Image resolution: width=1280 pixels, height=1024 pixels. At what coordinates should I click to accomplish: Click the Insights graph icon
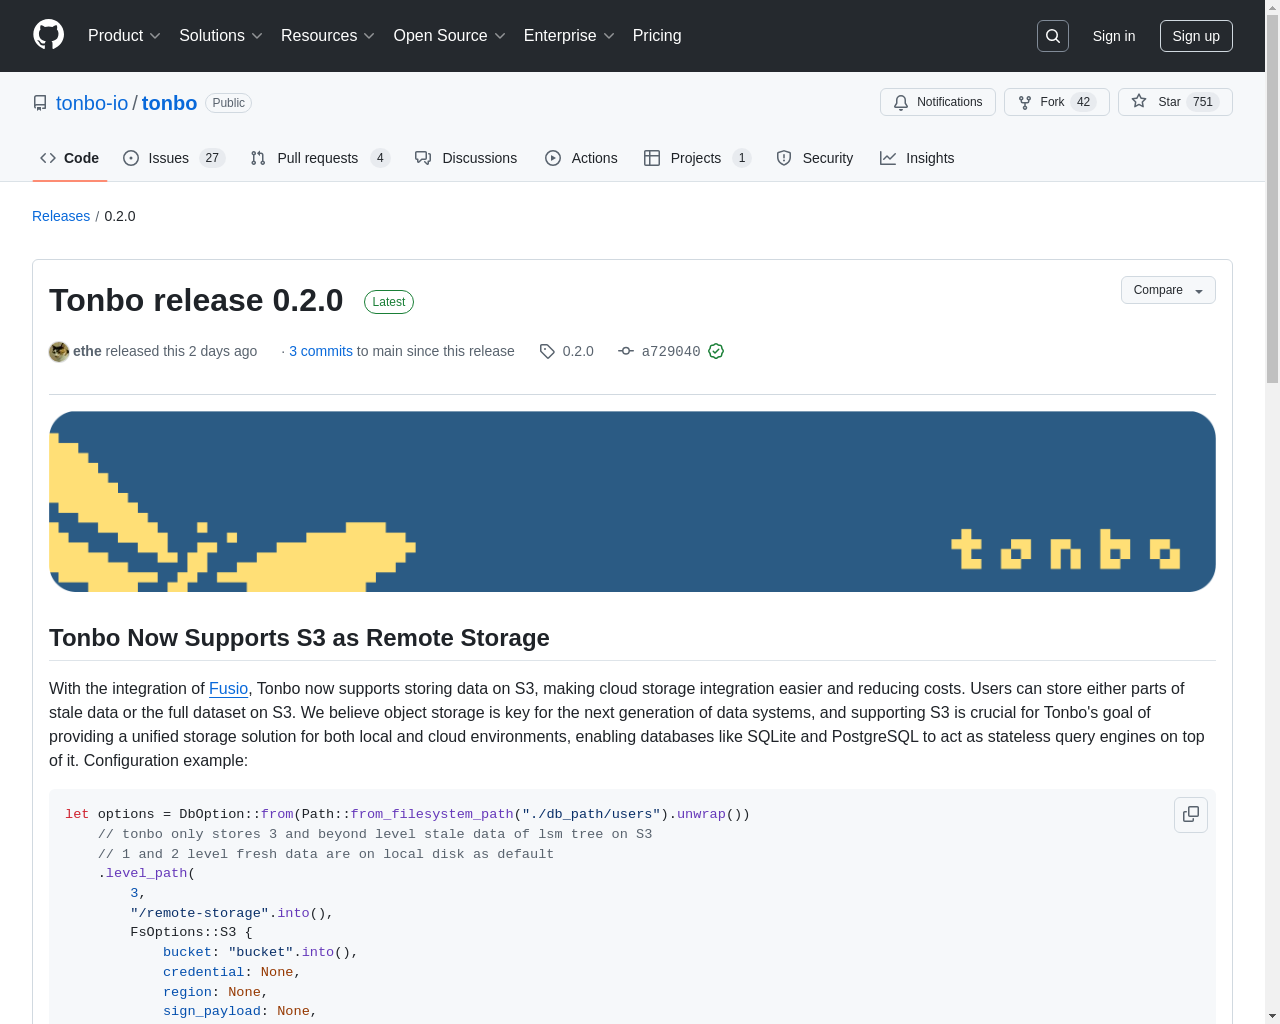(x=888, y=158)
